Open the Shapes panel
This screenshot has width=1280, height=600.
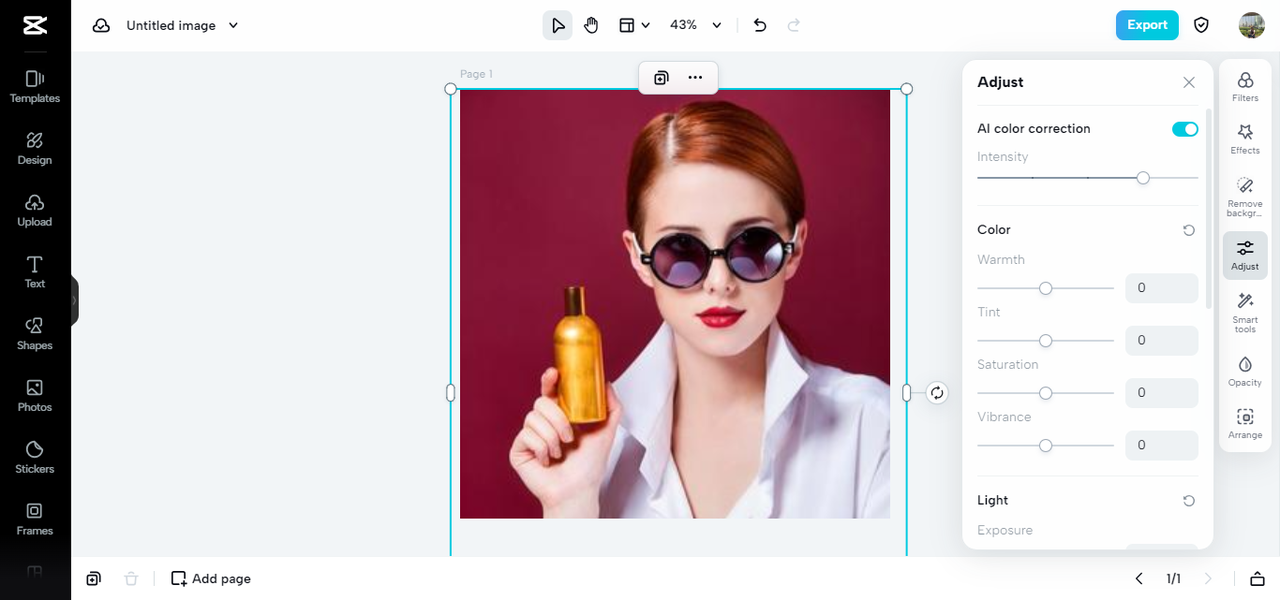pyautogui.click(x=35, y=334)
